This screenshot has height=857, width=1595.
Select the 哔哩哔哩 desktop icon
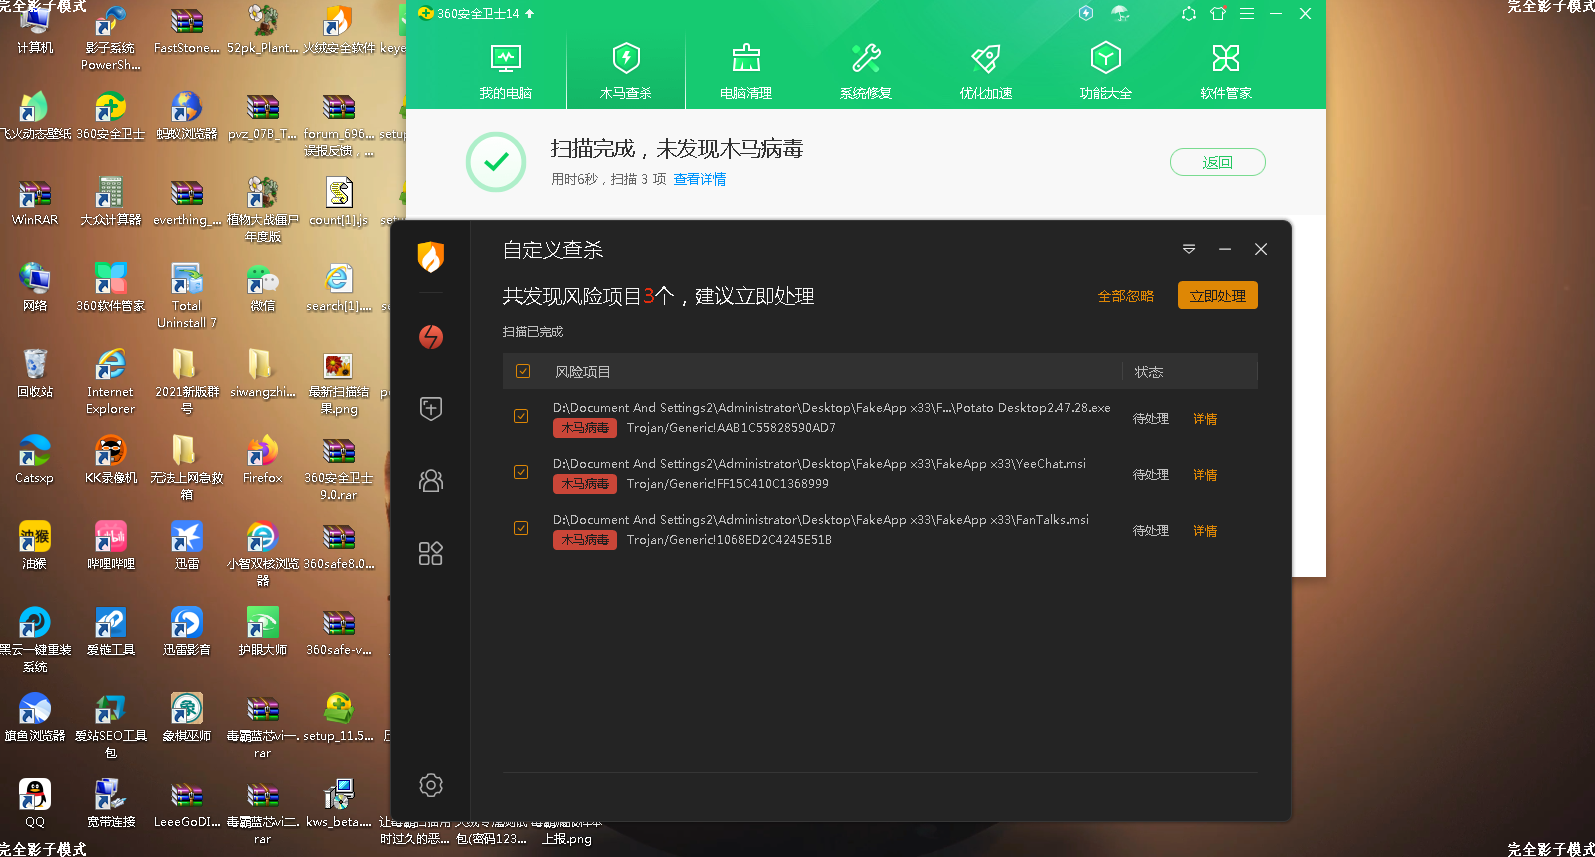[111, 545]
